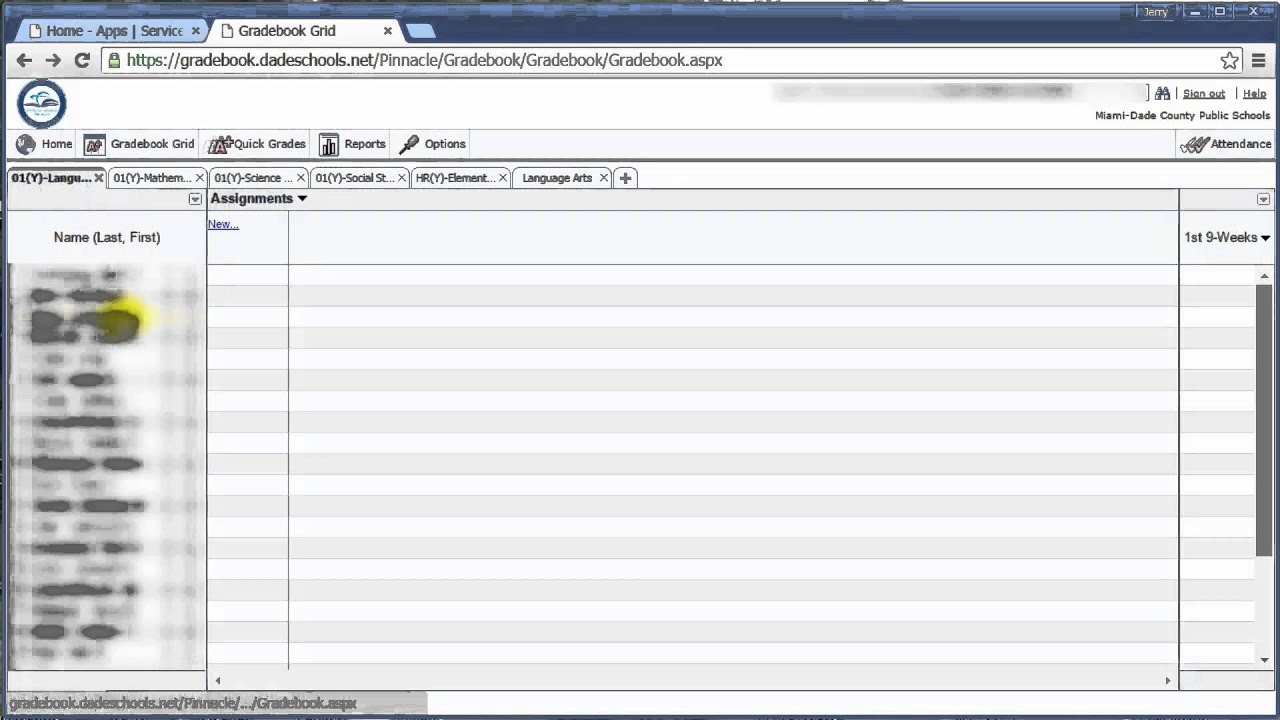The height and width of the screenshot is (720, 1280).
Task: Open Home in the toolbar
Action: (44, 144)
